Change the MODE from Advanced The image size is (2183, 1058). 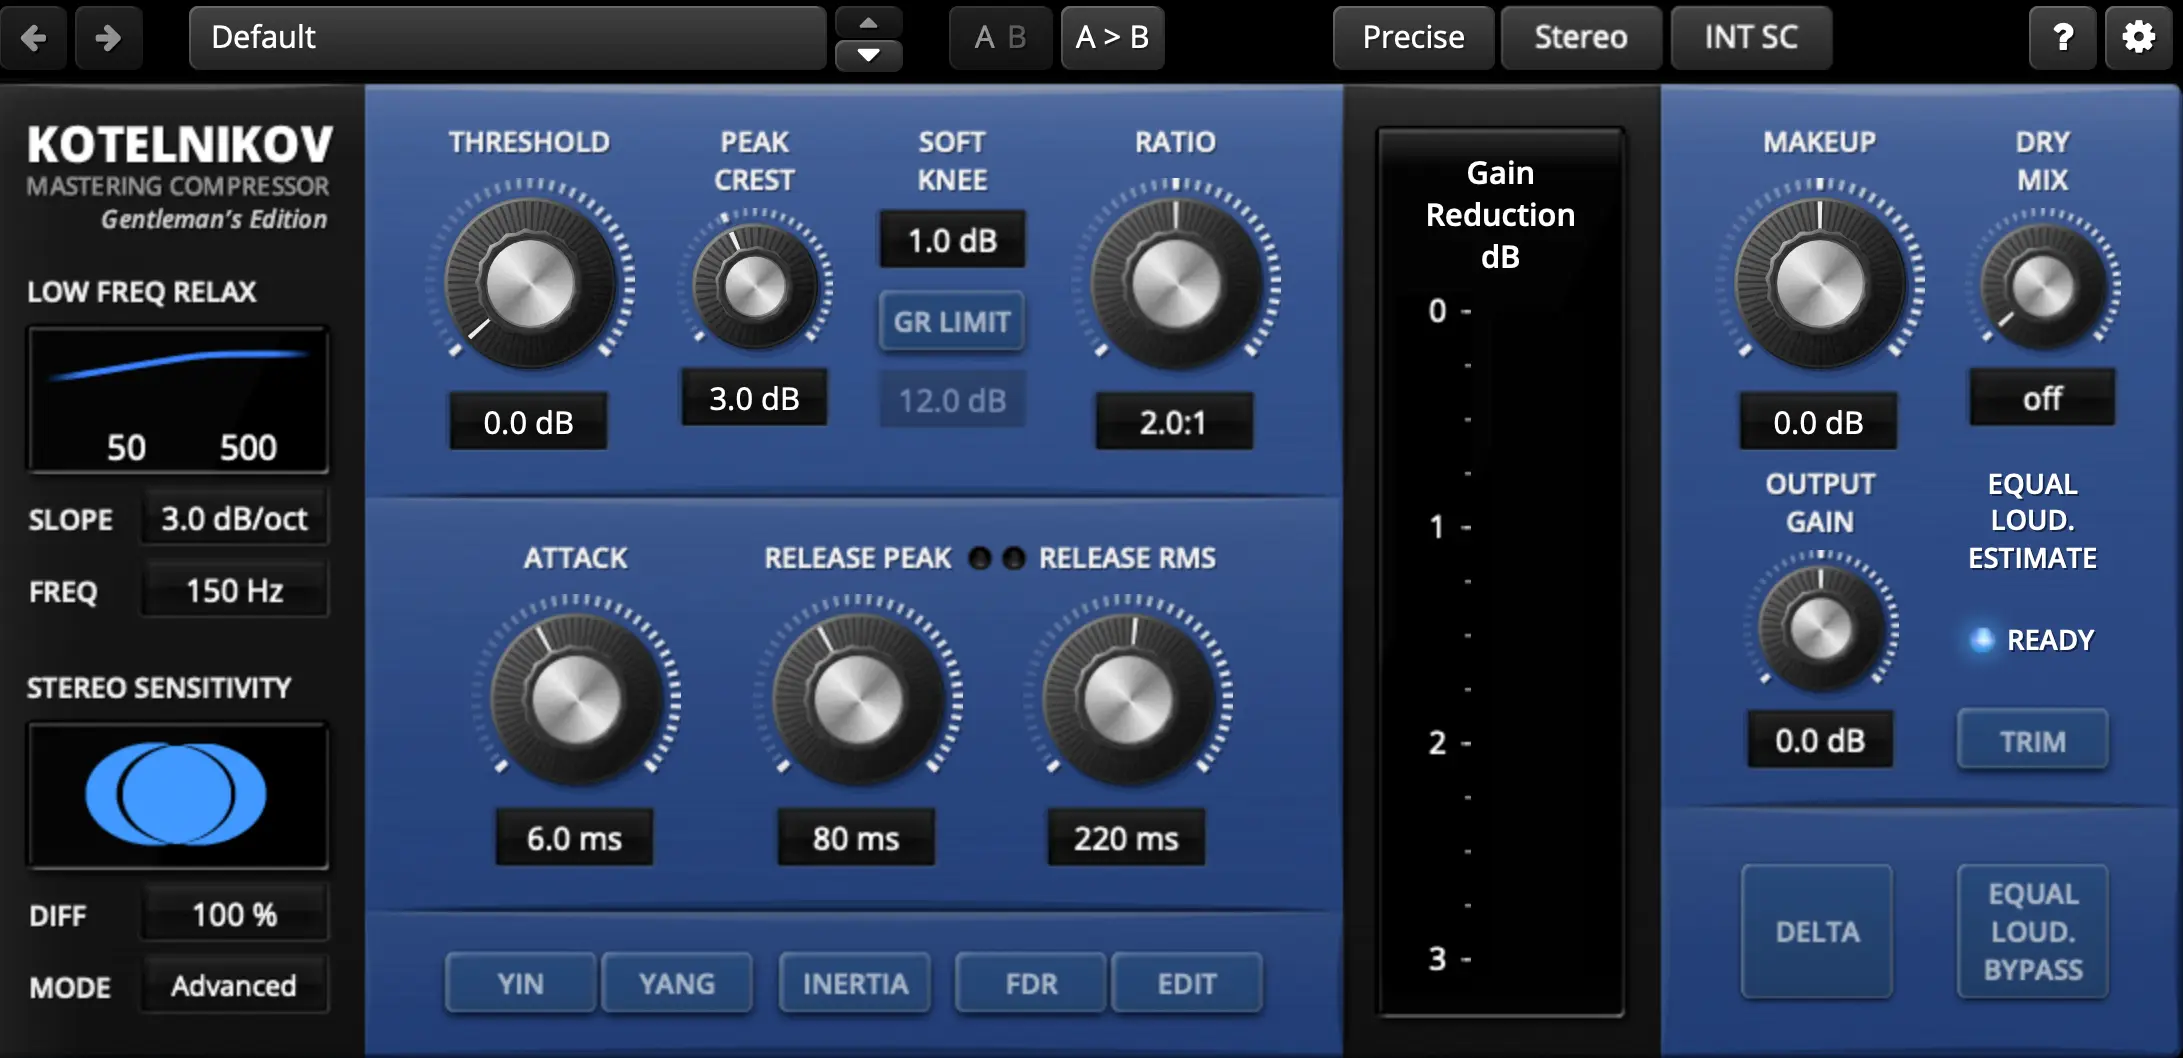[x=234, y=984]
